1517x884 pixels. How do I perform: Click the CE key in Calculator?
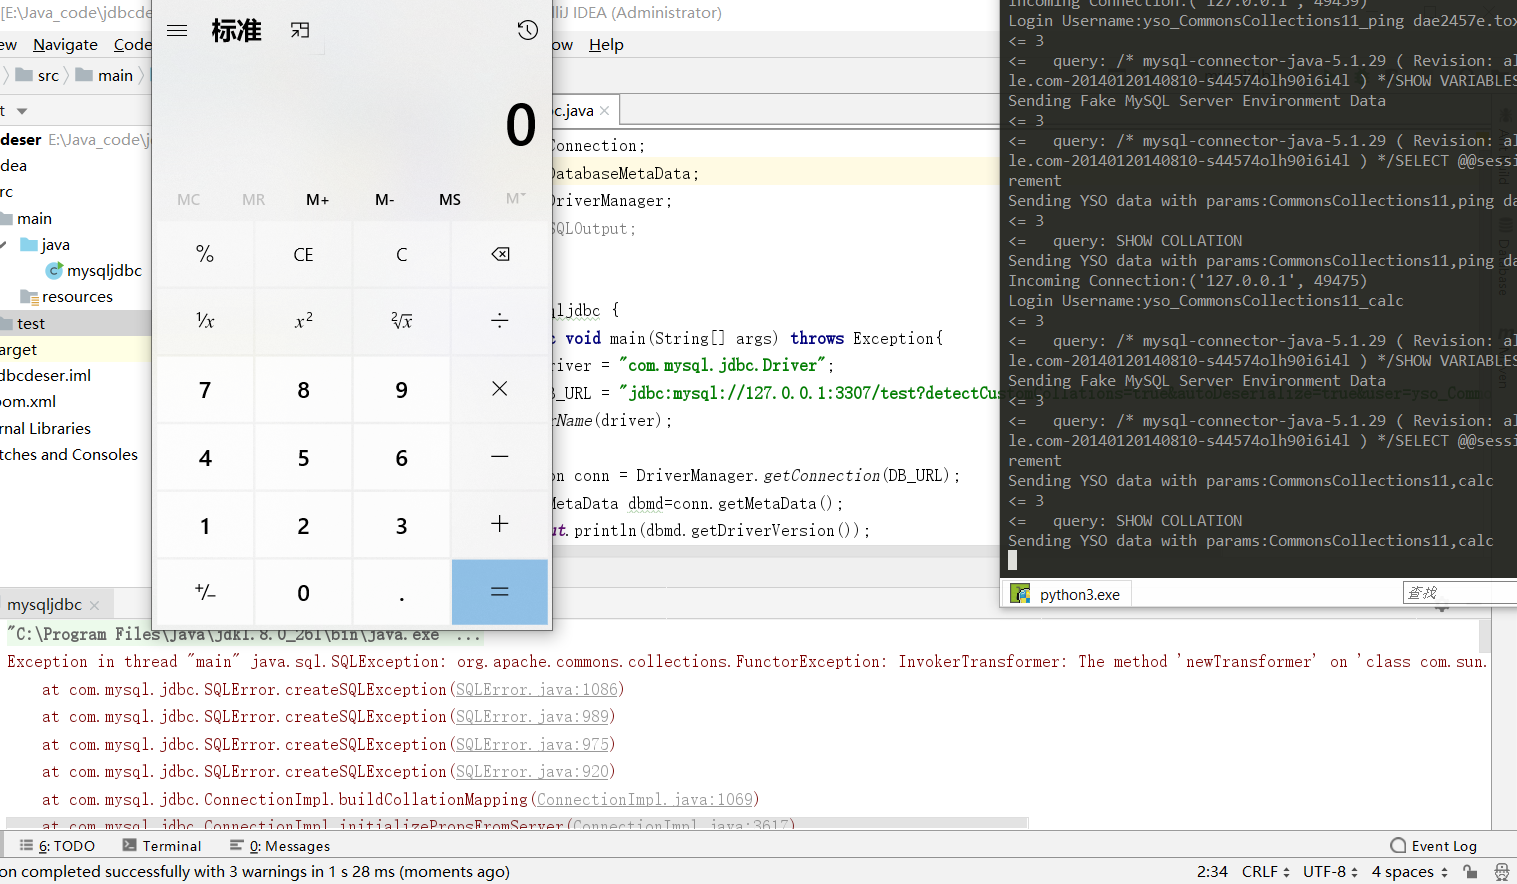click(303, 254)
